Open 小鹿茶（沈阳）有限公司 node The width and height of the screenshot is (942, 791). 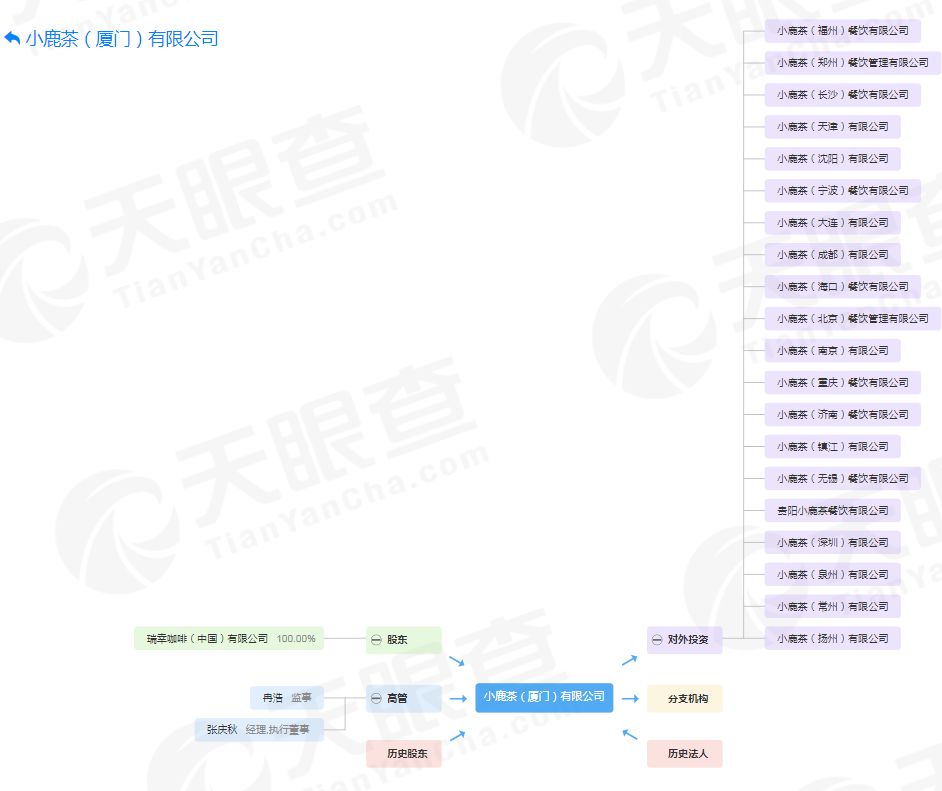tap(833, 159)
